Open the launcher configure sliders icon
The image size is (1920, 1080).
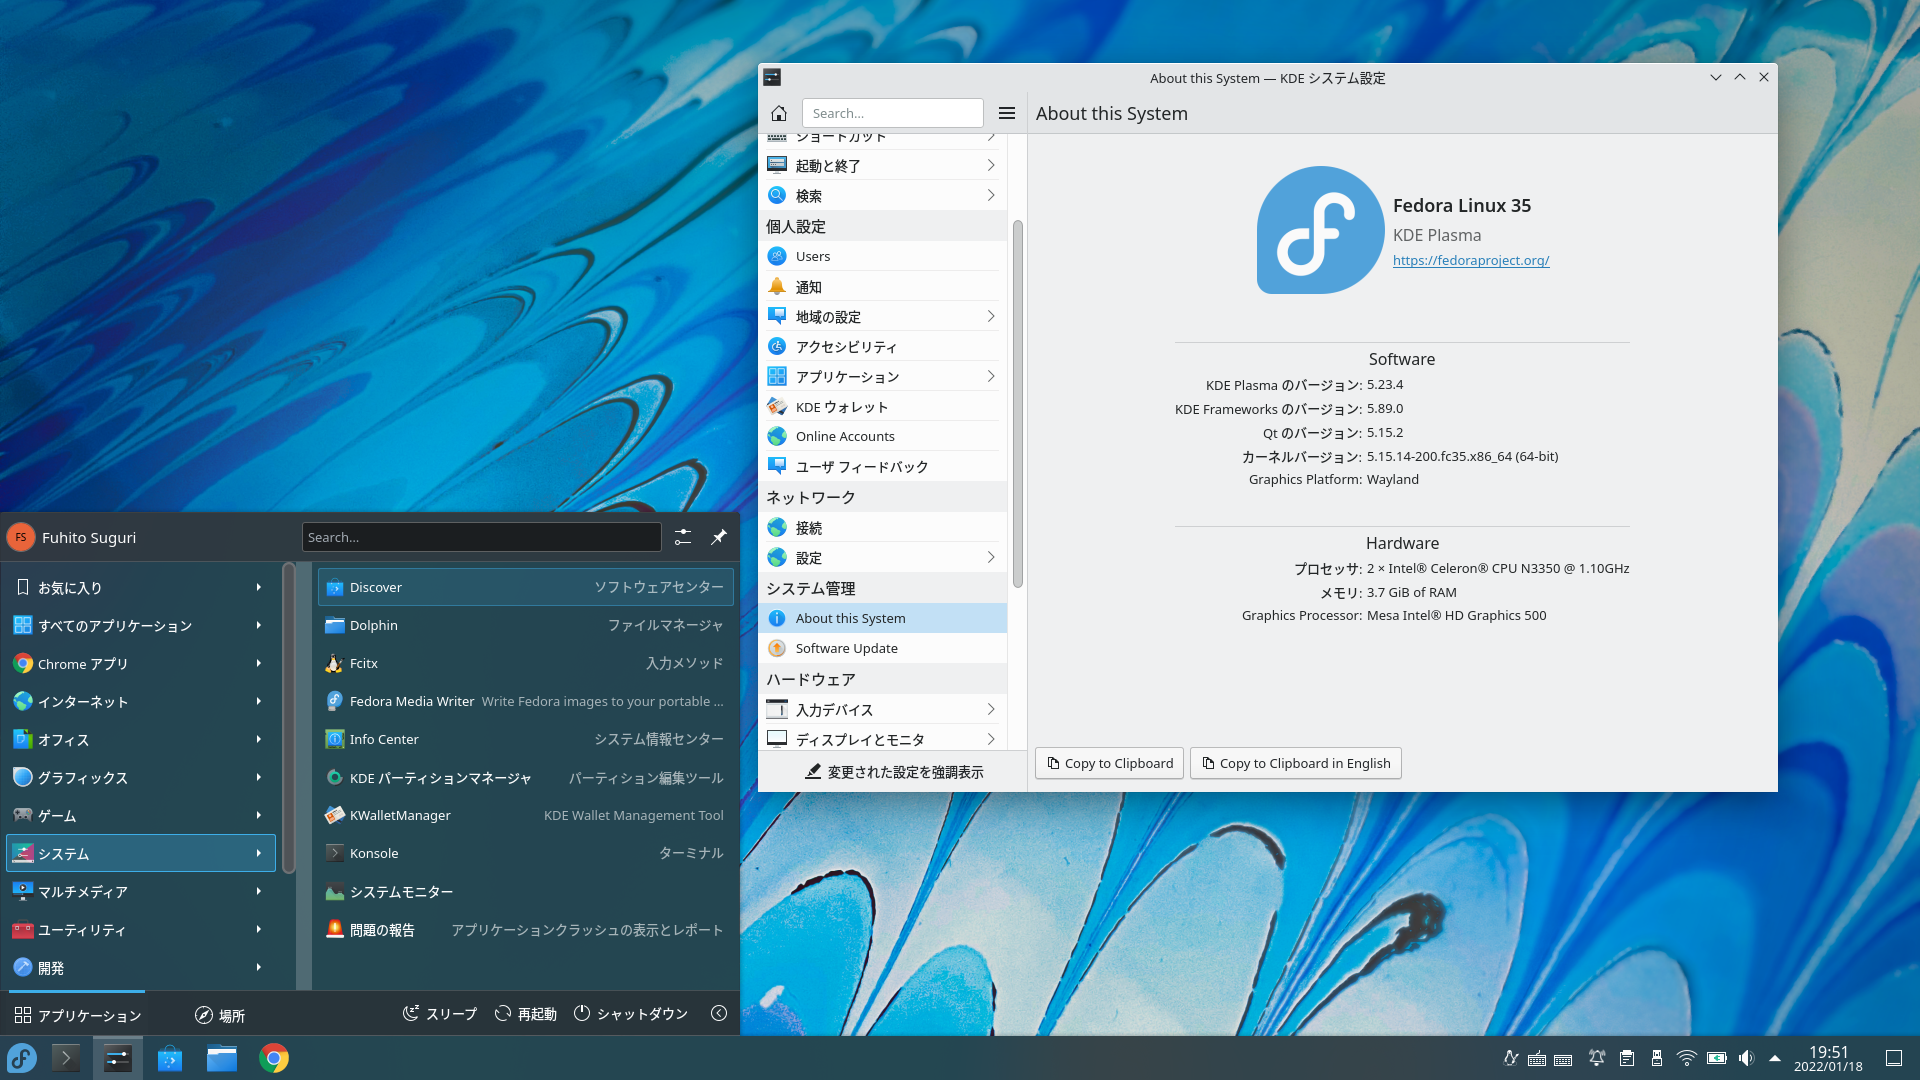[x=683, y=537]
